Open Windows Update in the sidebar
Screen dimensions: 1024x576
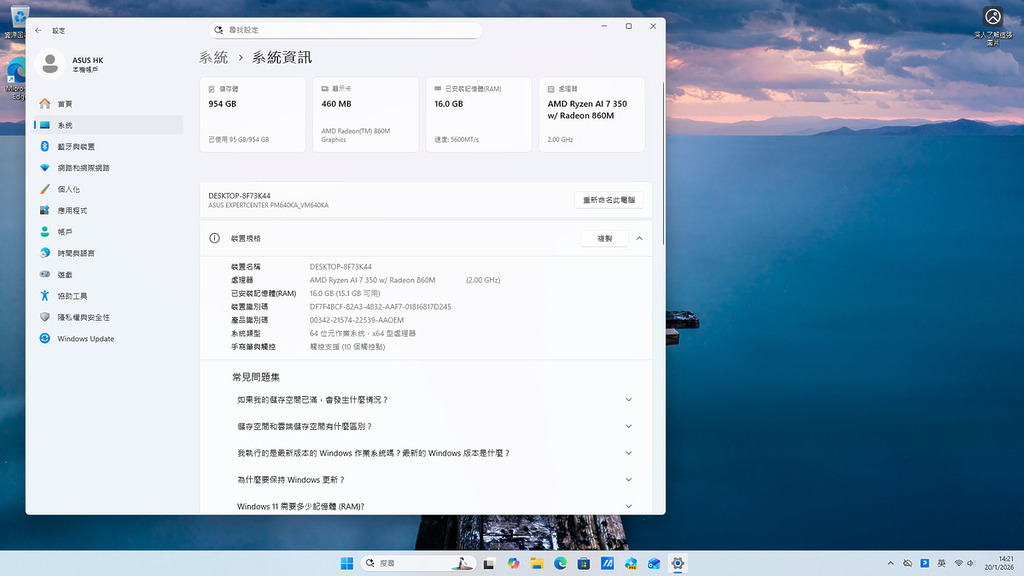point(98,338)
